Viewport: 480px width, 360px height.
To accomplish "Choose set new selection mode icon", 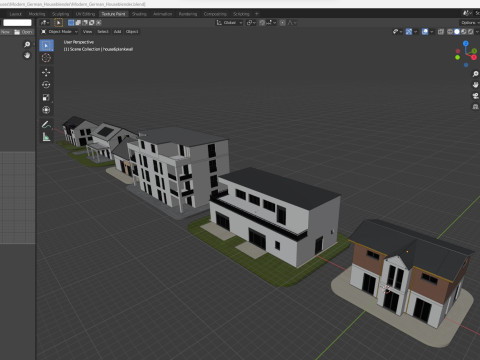I will [71, 23].
